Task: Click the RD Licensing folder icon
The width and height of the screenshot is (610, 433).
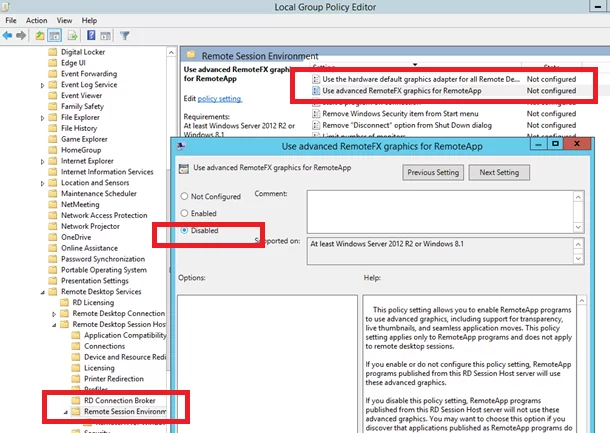Action: [x=64, y=302]
